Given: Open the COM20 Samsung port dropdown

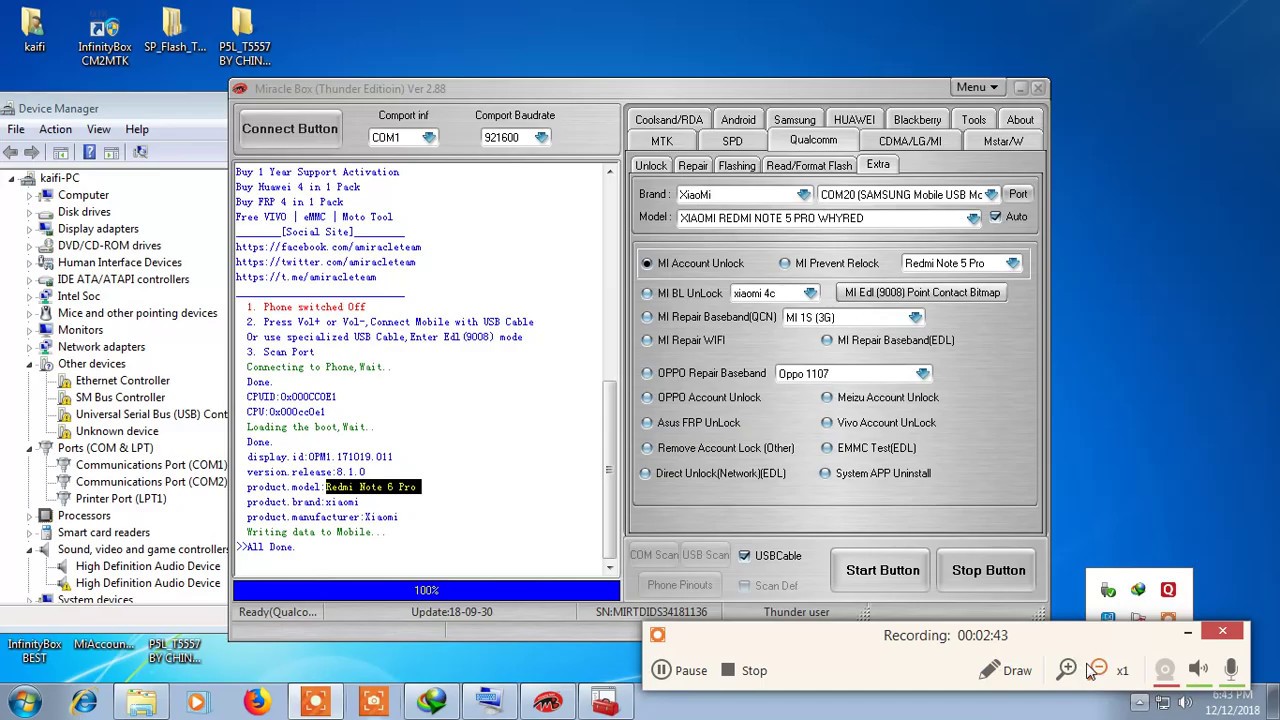Looking at the screenshot, I should click(990, 195).
